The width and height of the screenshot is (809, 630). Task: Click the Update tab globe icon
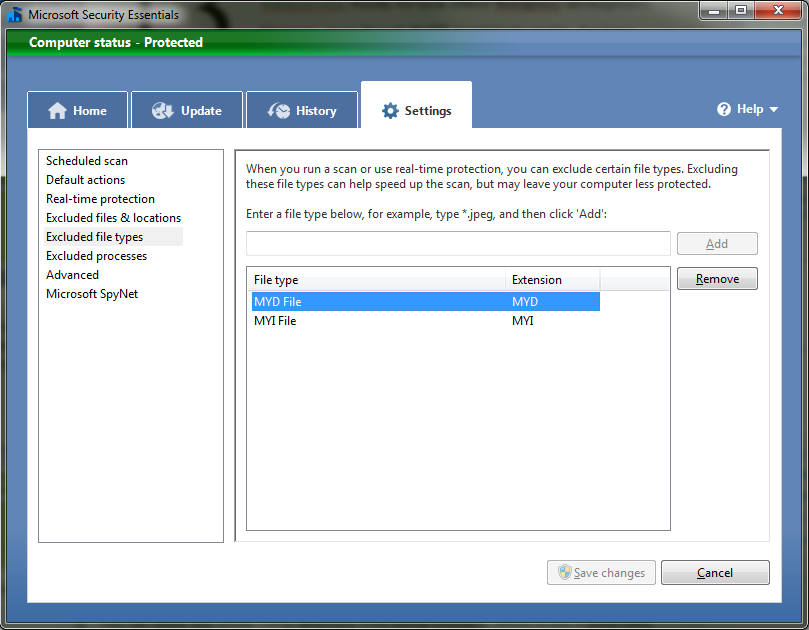pyautogui.click(x=163, y=111)
